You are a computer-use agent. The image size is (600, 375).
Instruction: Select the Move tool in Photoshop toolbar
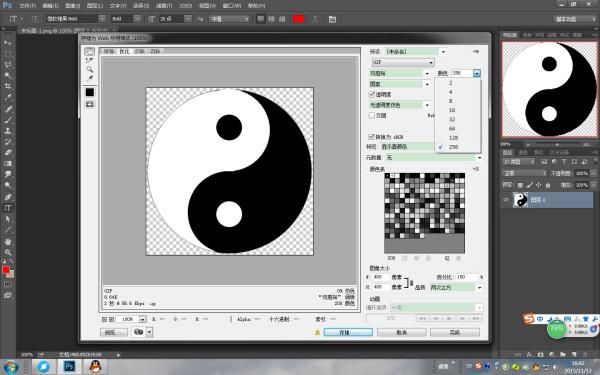[x=8, y=43]
